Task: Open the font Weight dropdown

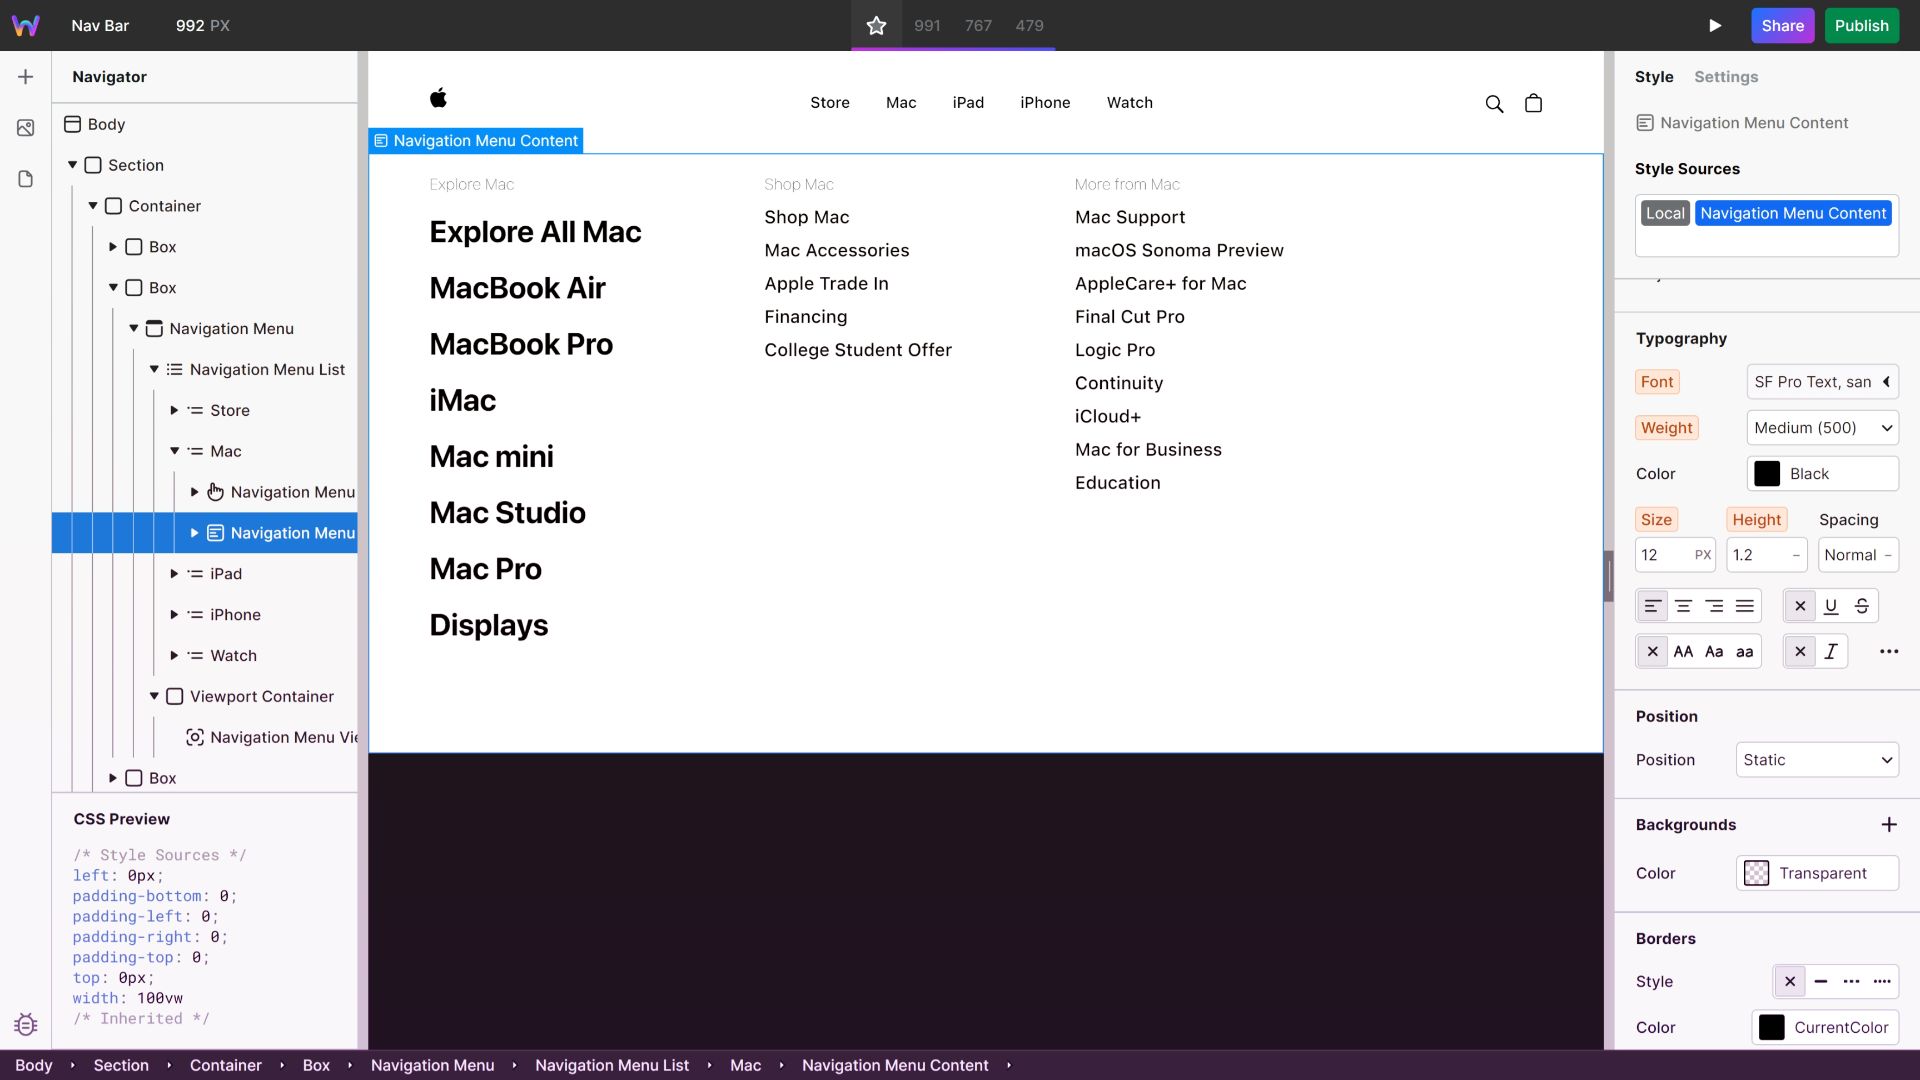Action: pyautogui.click(x=1821, y=427)
